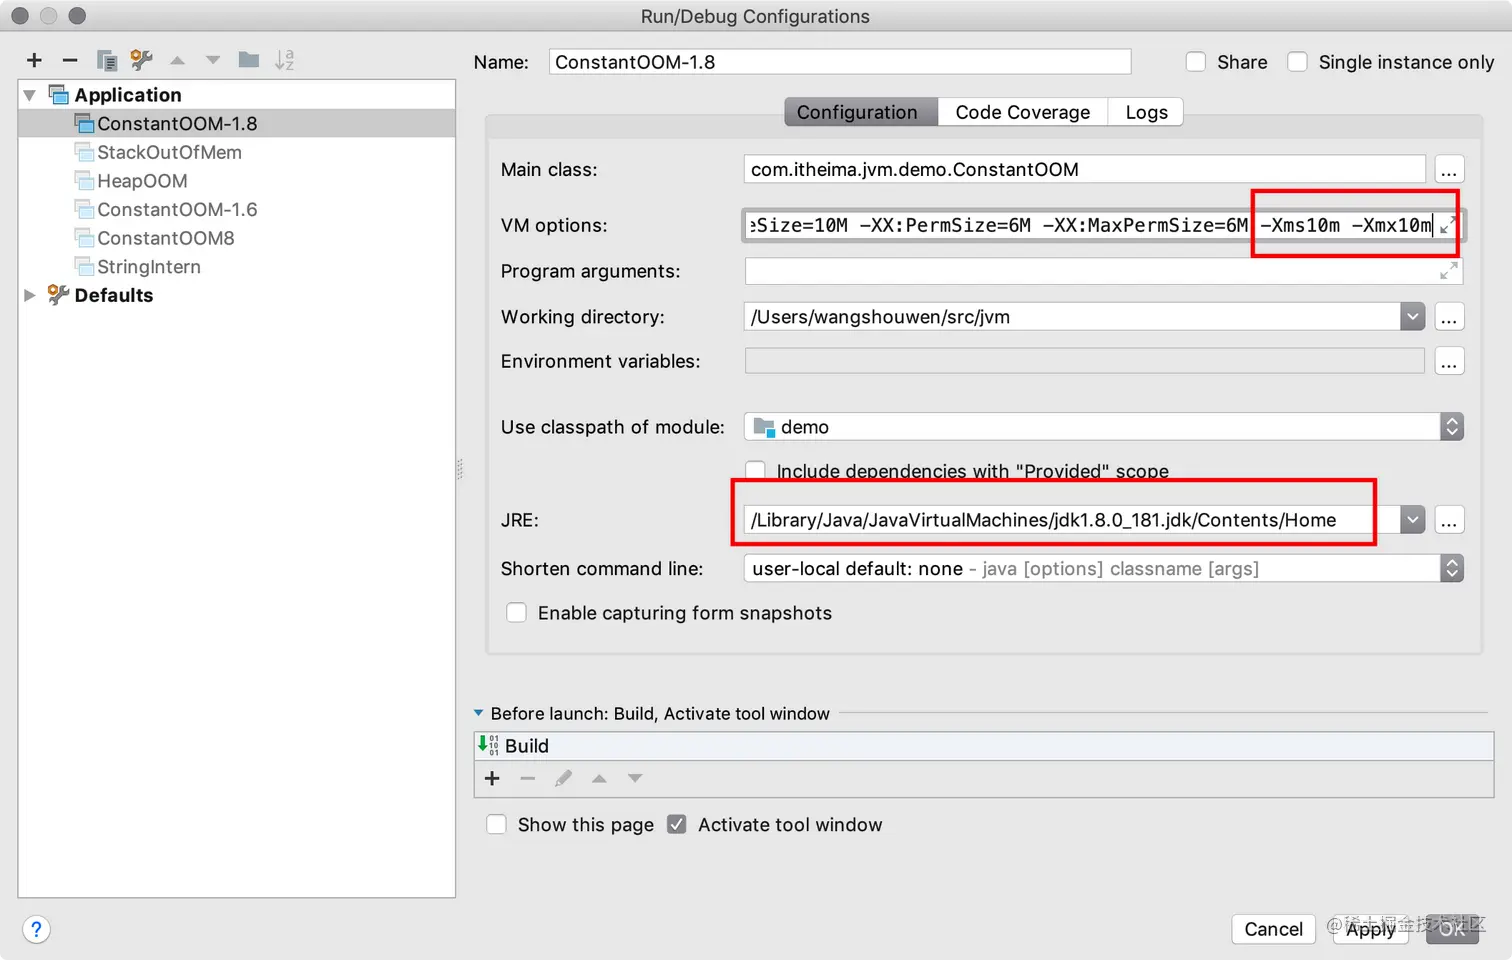1512x960 pixels.
Task: Click the Name input field
Action: coord(840,62)
